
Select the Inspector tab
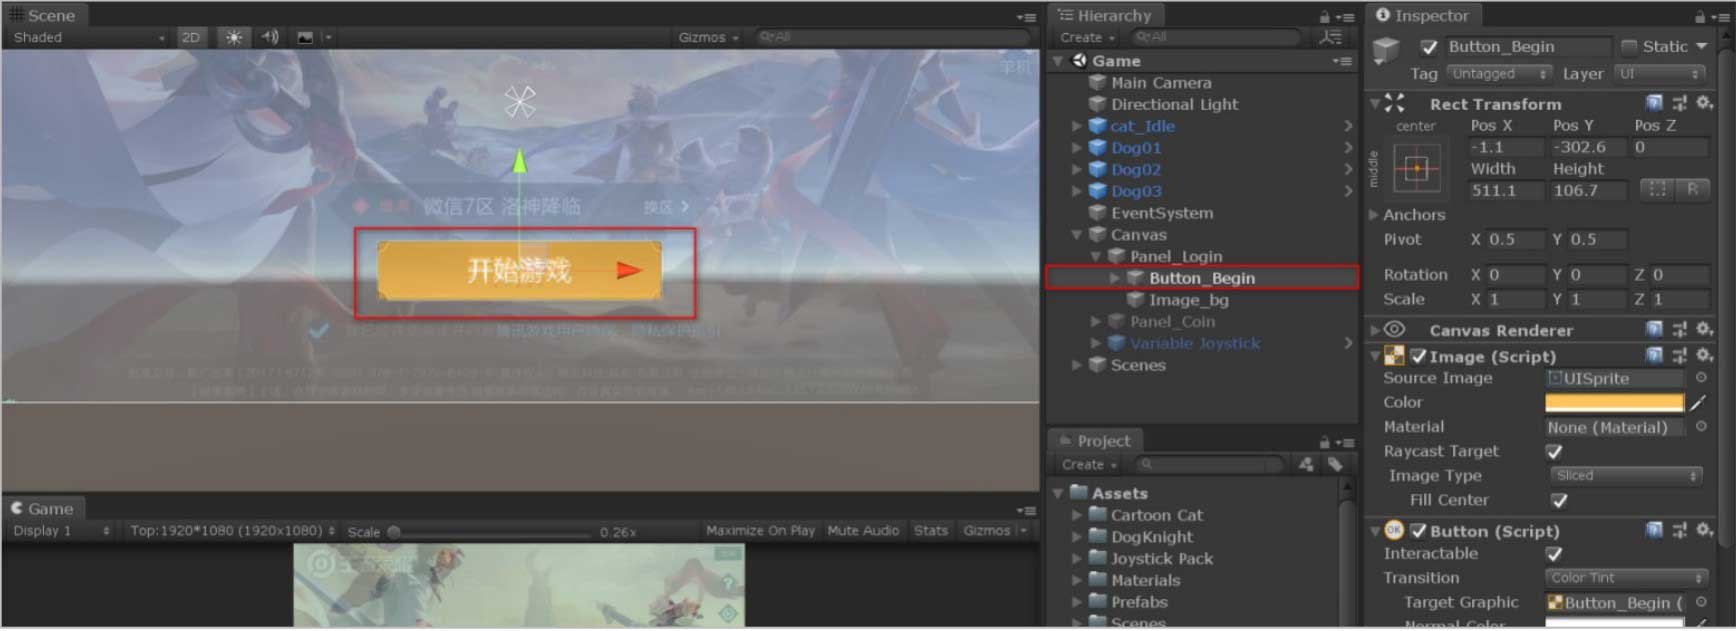[1422, 16]
